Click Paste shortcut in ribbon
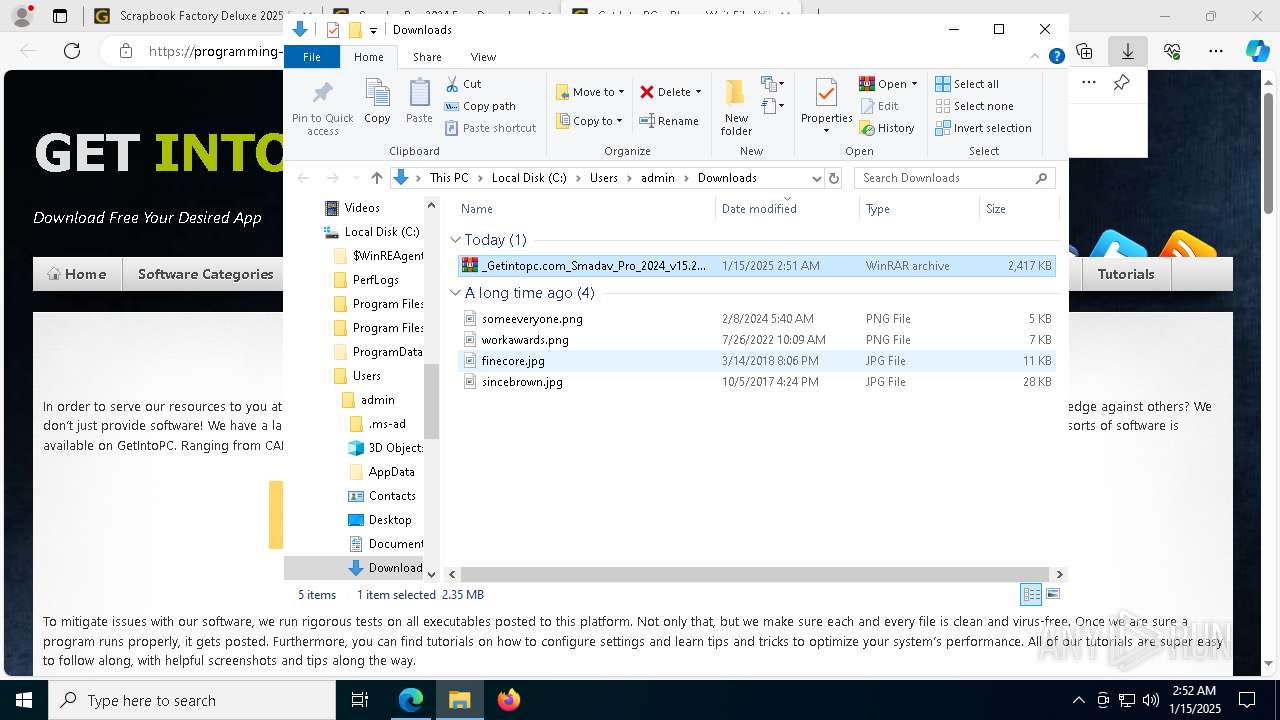The height and width of the screenshot is (720, 1280). [x=490, y=128]
